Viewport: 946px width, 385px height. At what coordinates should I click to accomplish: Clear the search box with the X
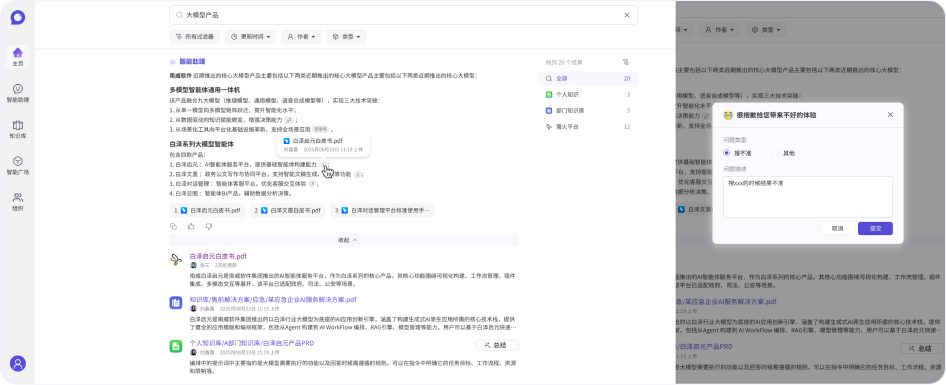coord(626,15)
